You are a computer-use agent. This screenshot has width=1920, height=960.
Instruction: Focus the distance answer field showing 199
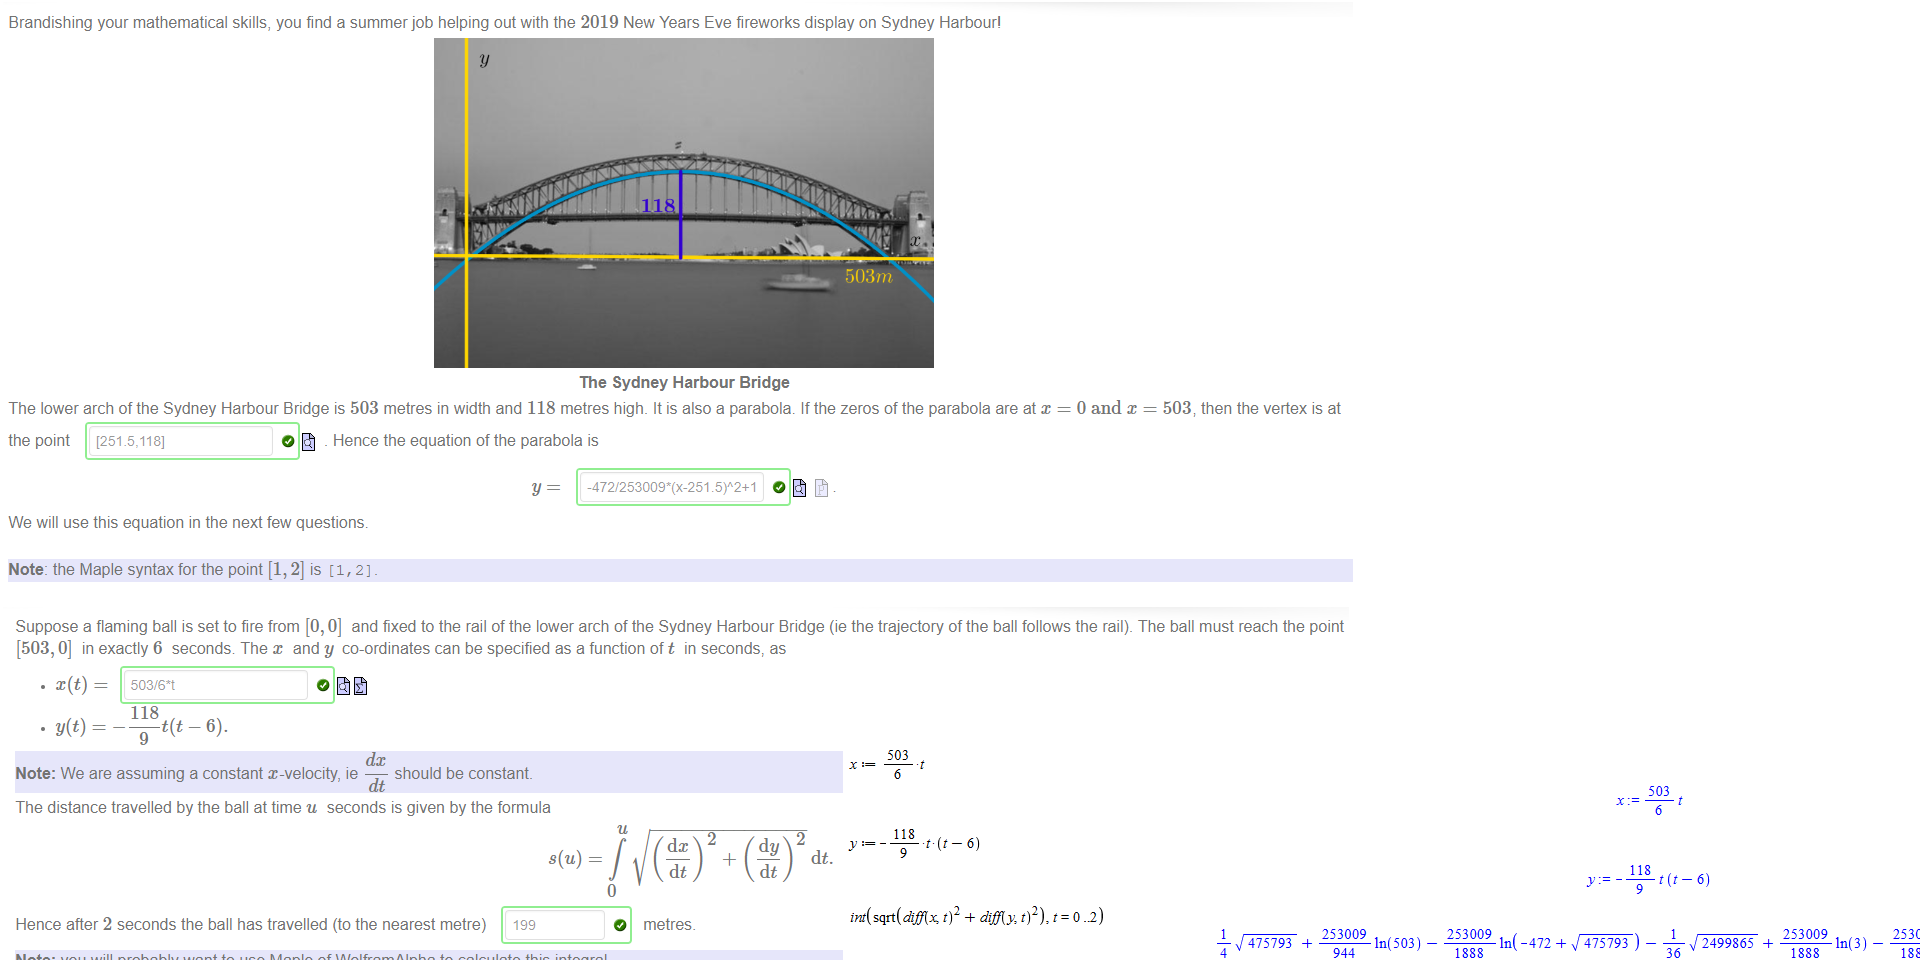pyautogui.click(x=554, y=925)
